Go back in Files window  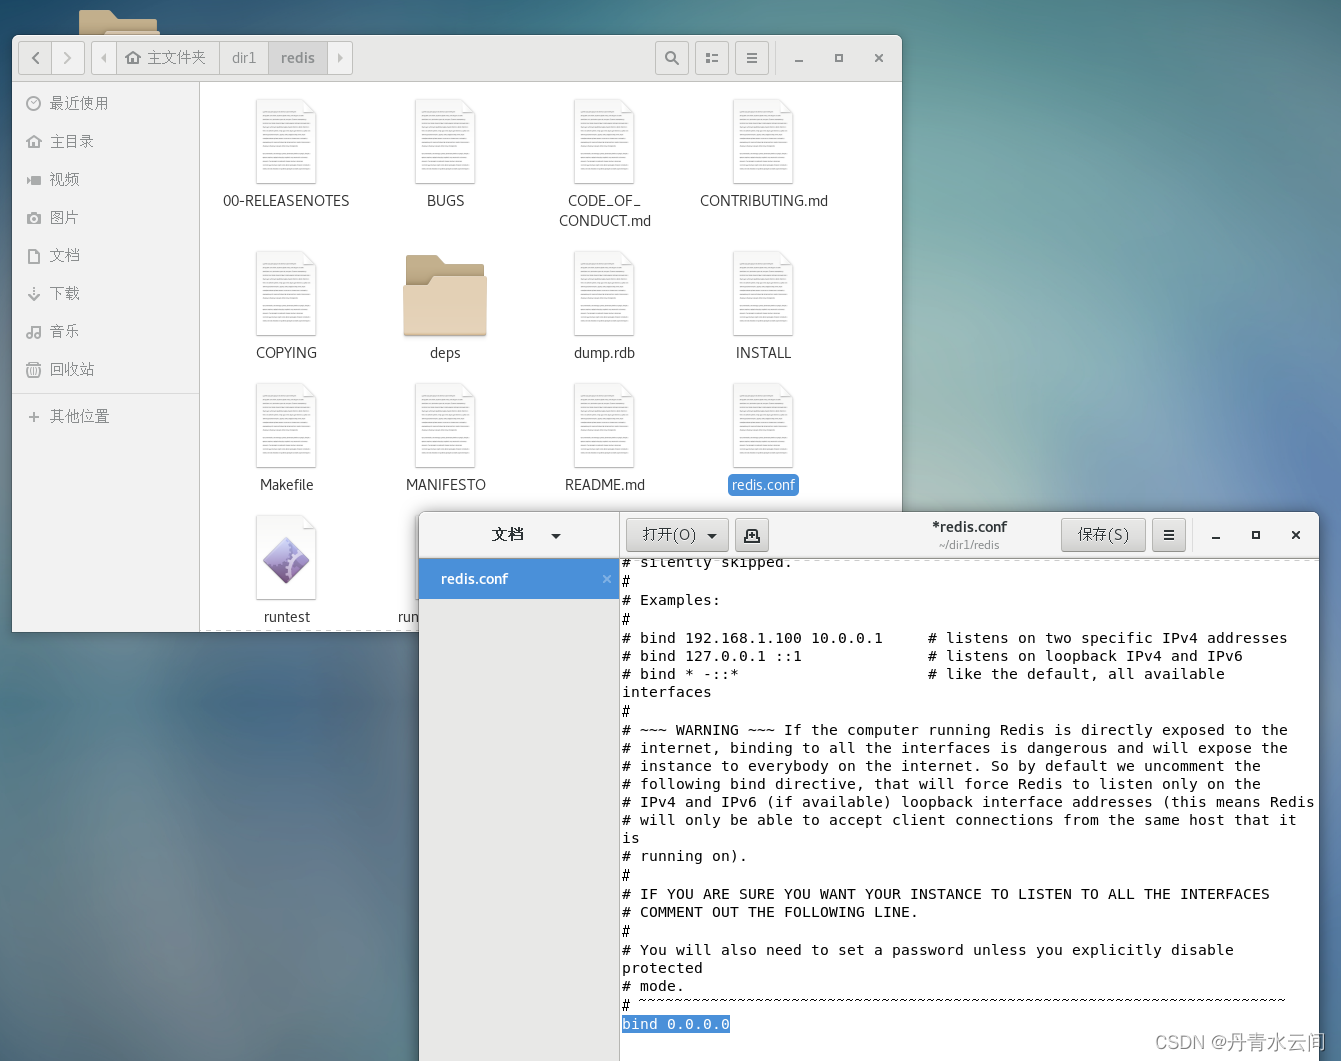36,58
